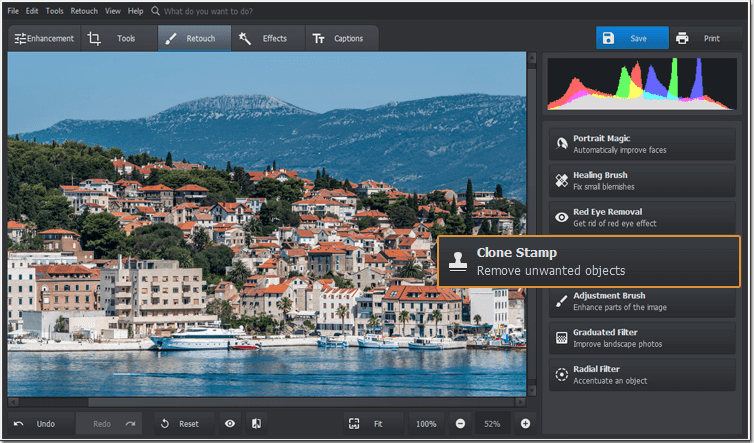Click the printer icon
754x443 pixels.
pos(682,38)
